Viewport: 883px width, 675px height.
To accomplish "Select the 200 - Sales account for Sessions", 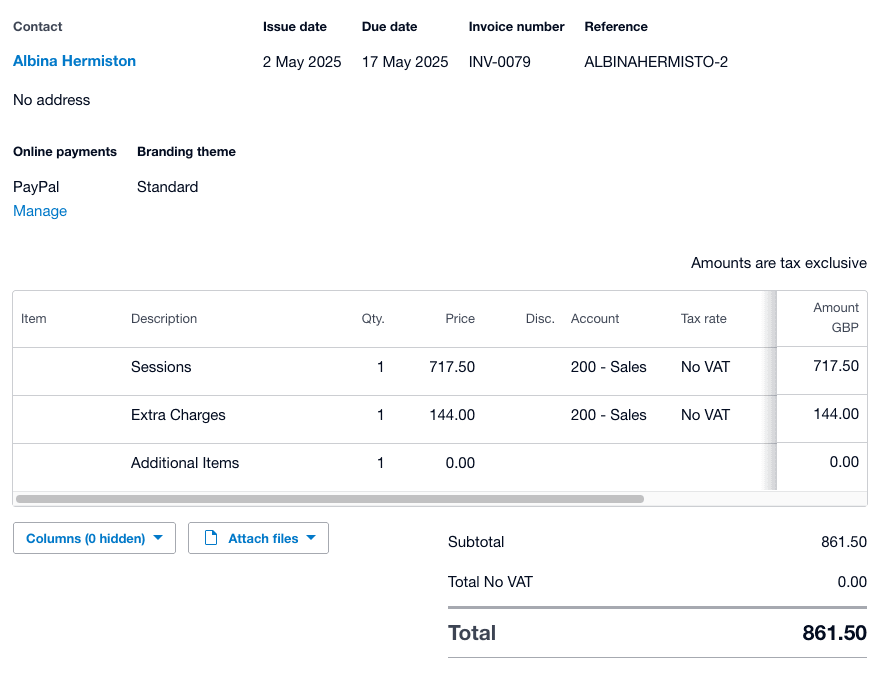I will pos(608,367).
